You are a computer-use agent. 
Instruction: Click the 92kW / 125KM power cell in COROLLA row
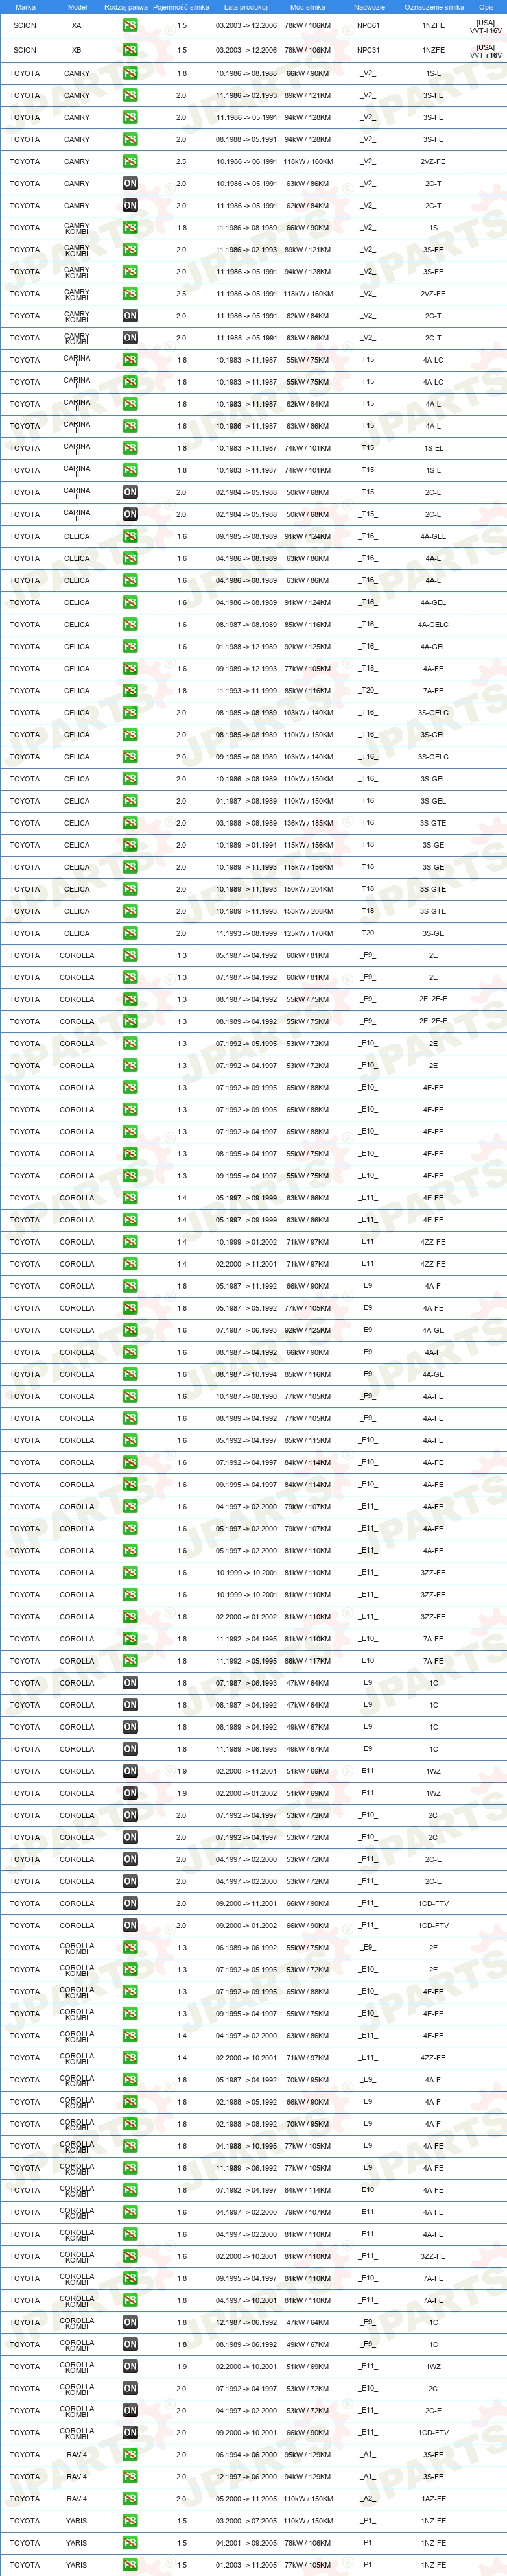pyautogui.click(x=307, y=1330)
